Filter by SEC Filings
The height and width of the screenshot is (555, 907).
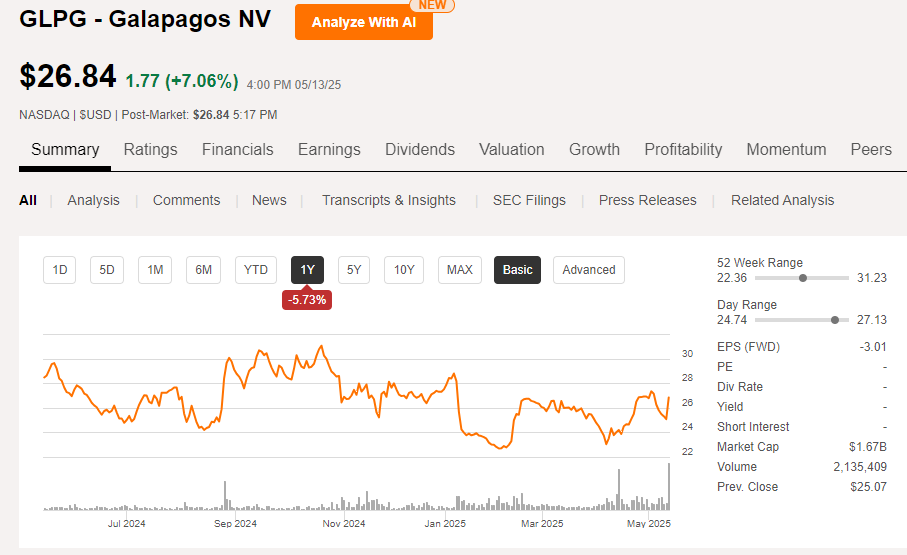(x=529, y=200)
